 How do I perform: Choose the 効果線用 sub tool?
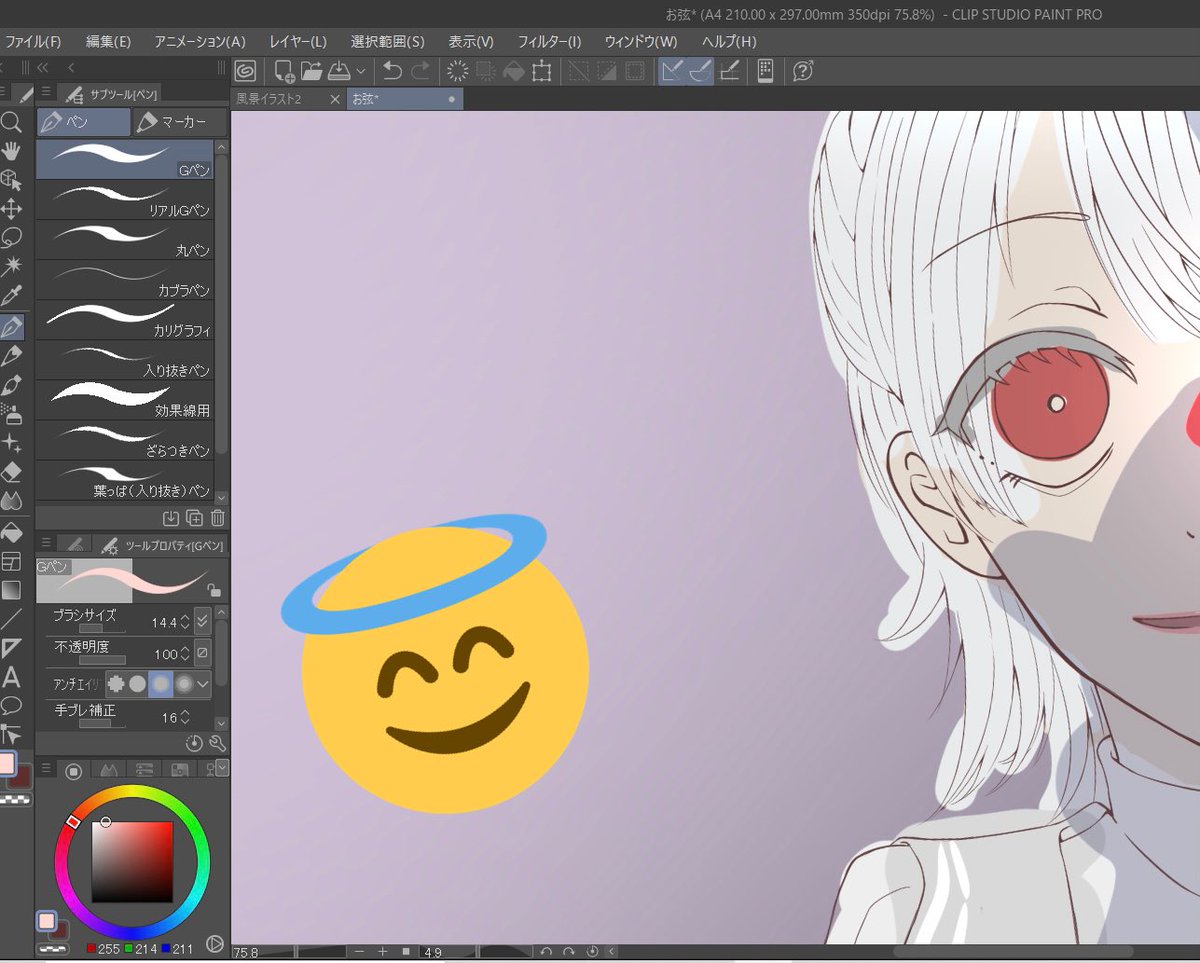click(125, 400)
